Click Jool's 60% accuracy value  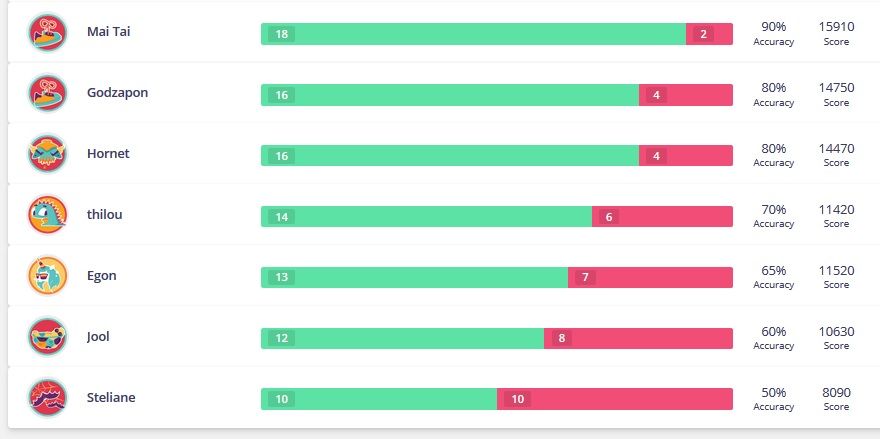(x=773, y=332)
